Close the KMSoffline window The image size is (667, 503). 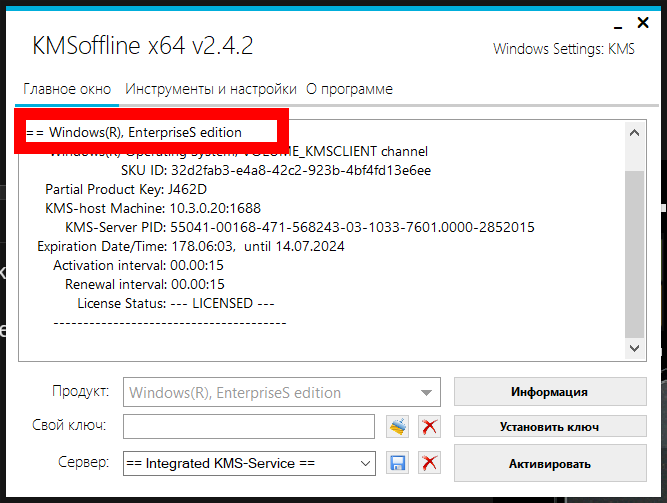643,23
